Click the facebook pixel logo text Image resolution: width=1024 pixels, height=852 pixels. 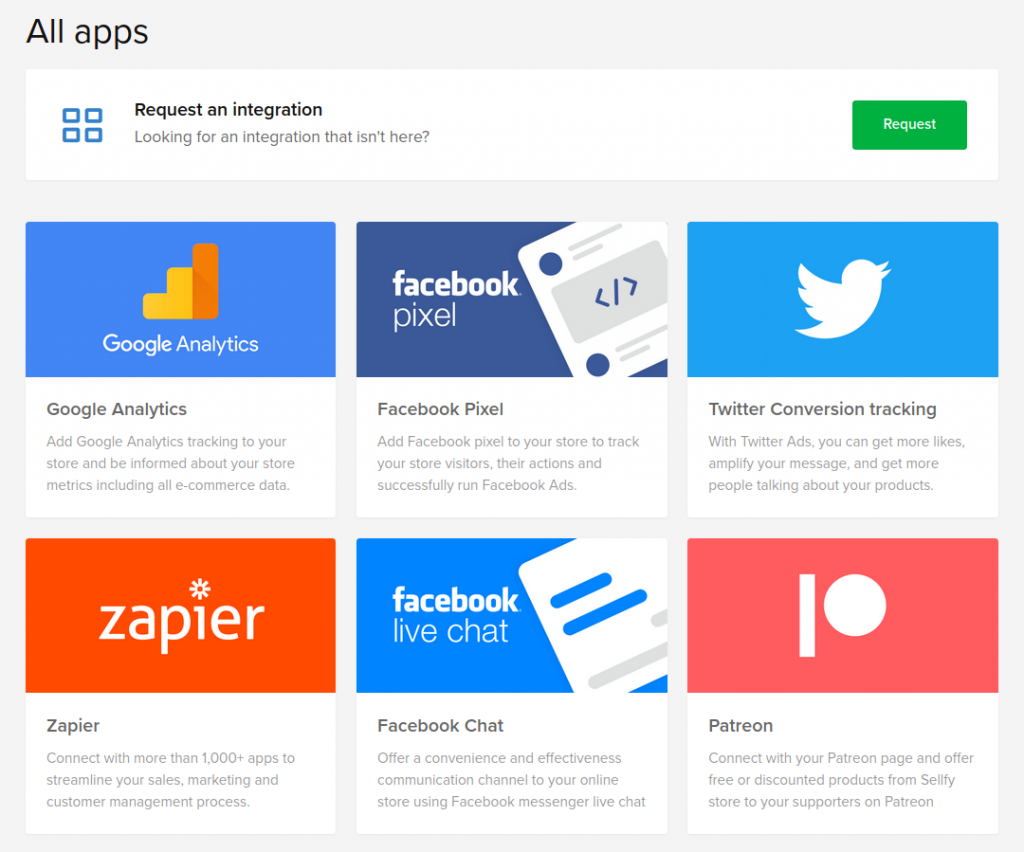tap(455, 299)
